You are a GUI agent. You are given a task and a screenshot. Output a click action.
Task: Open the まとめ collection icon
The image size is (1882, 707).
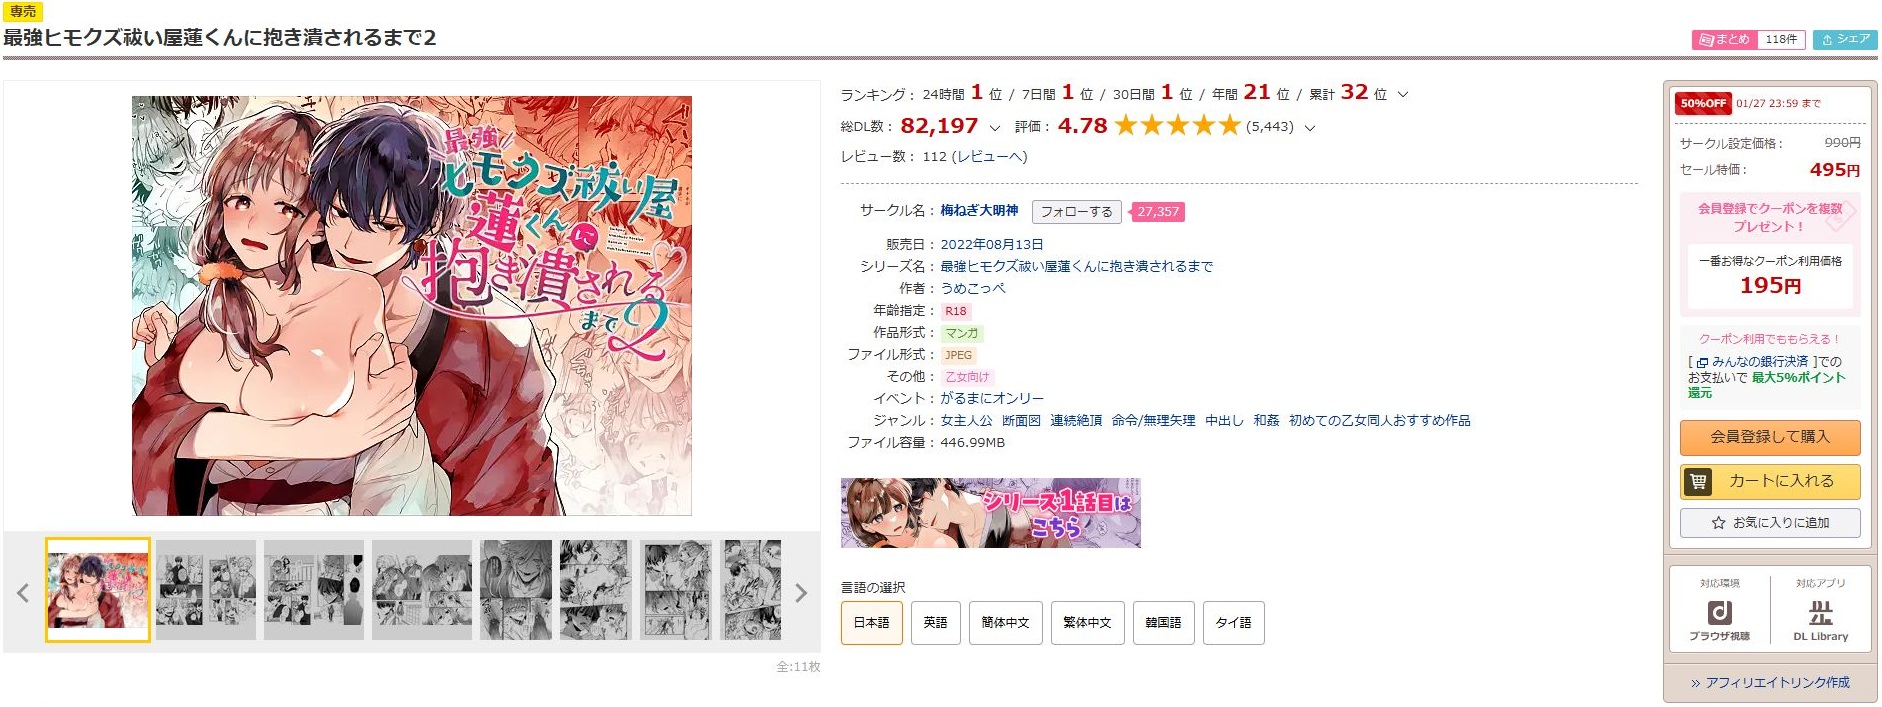1706,40
